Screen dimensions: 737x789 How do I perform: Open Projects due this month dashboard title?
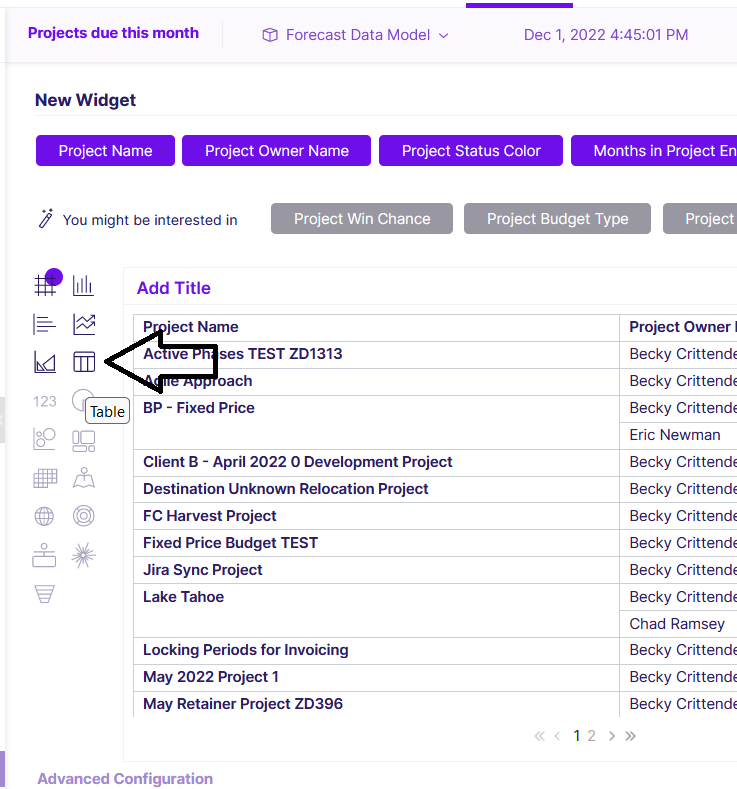(113, 33)
